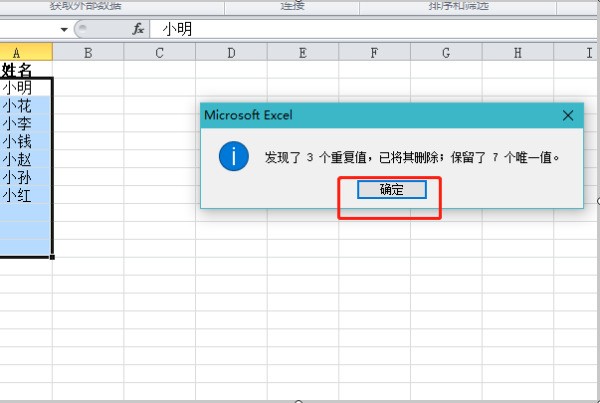Click the 确定 button in the dialog
This screenshot has height=403, width=600.
pos(391,189)
